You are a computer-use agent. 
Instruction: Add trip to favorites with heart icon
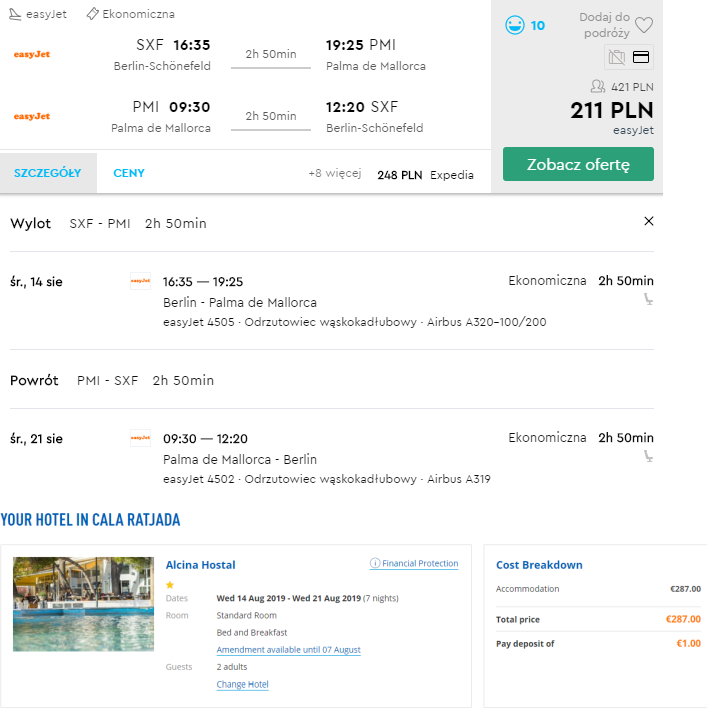tap(644, 25)
